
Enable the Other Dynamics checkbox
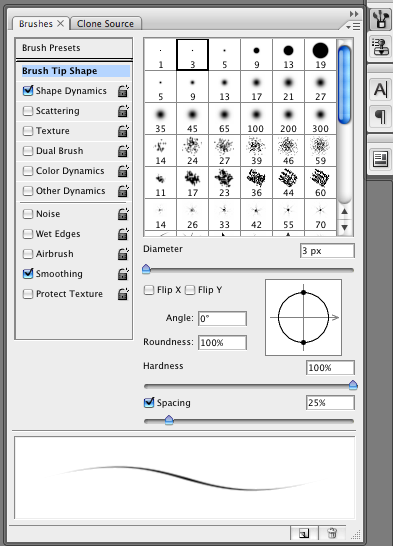pos(28,191)
